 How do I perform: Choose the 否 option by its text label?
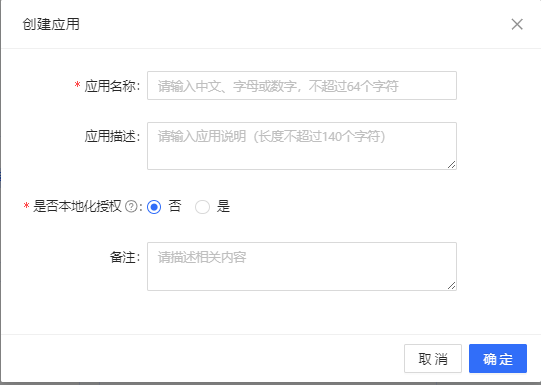[x=175, y=207]
